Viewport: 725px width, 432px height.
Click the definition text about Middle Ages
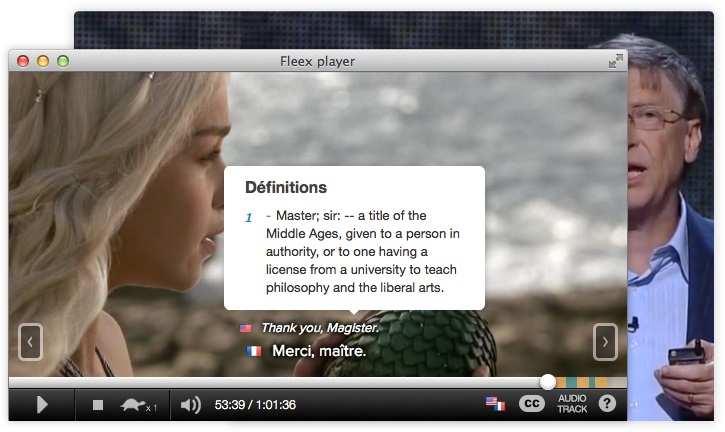[362, 252]
